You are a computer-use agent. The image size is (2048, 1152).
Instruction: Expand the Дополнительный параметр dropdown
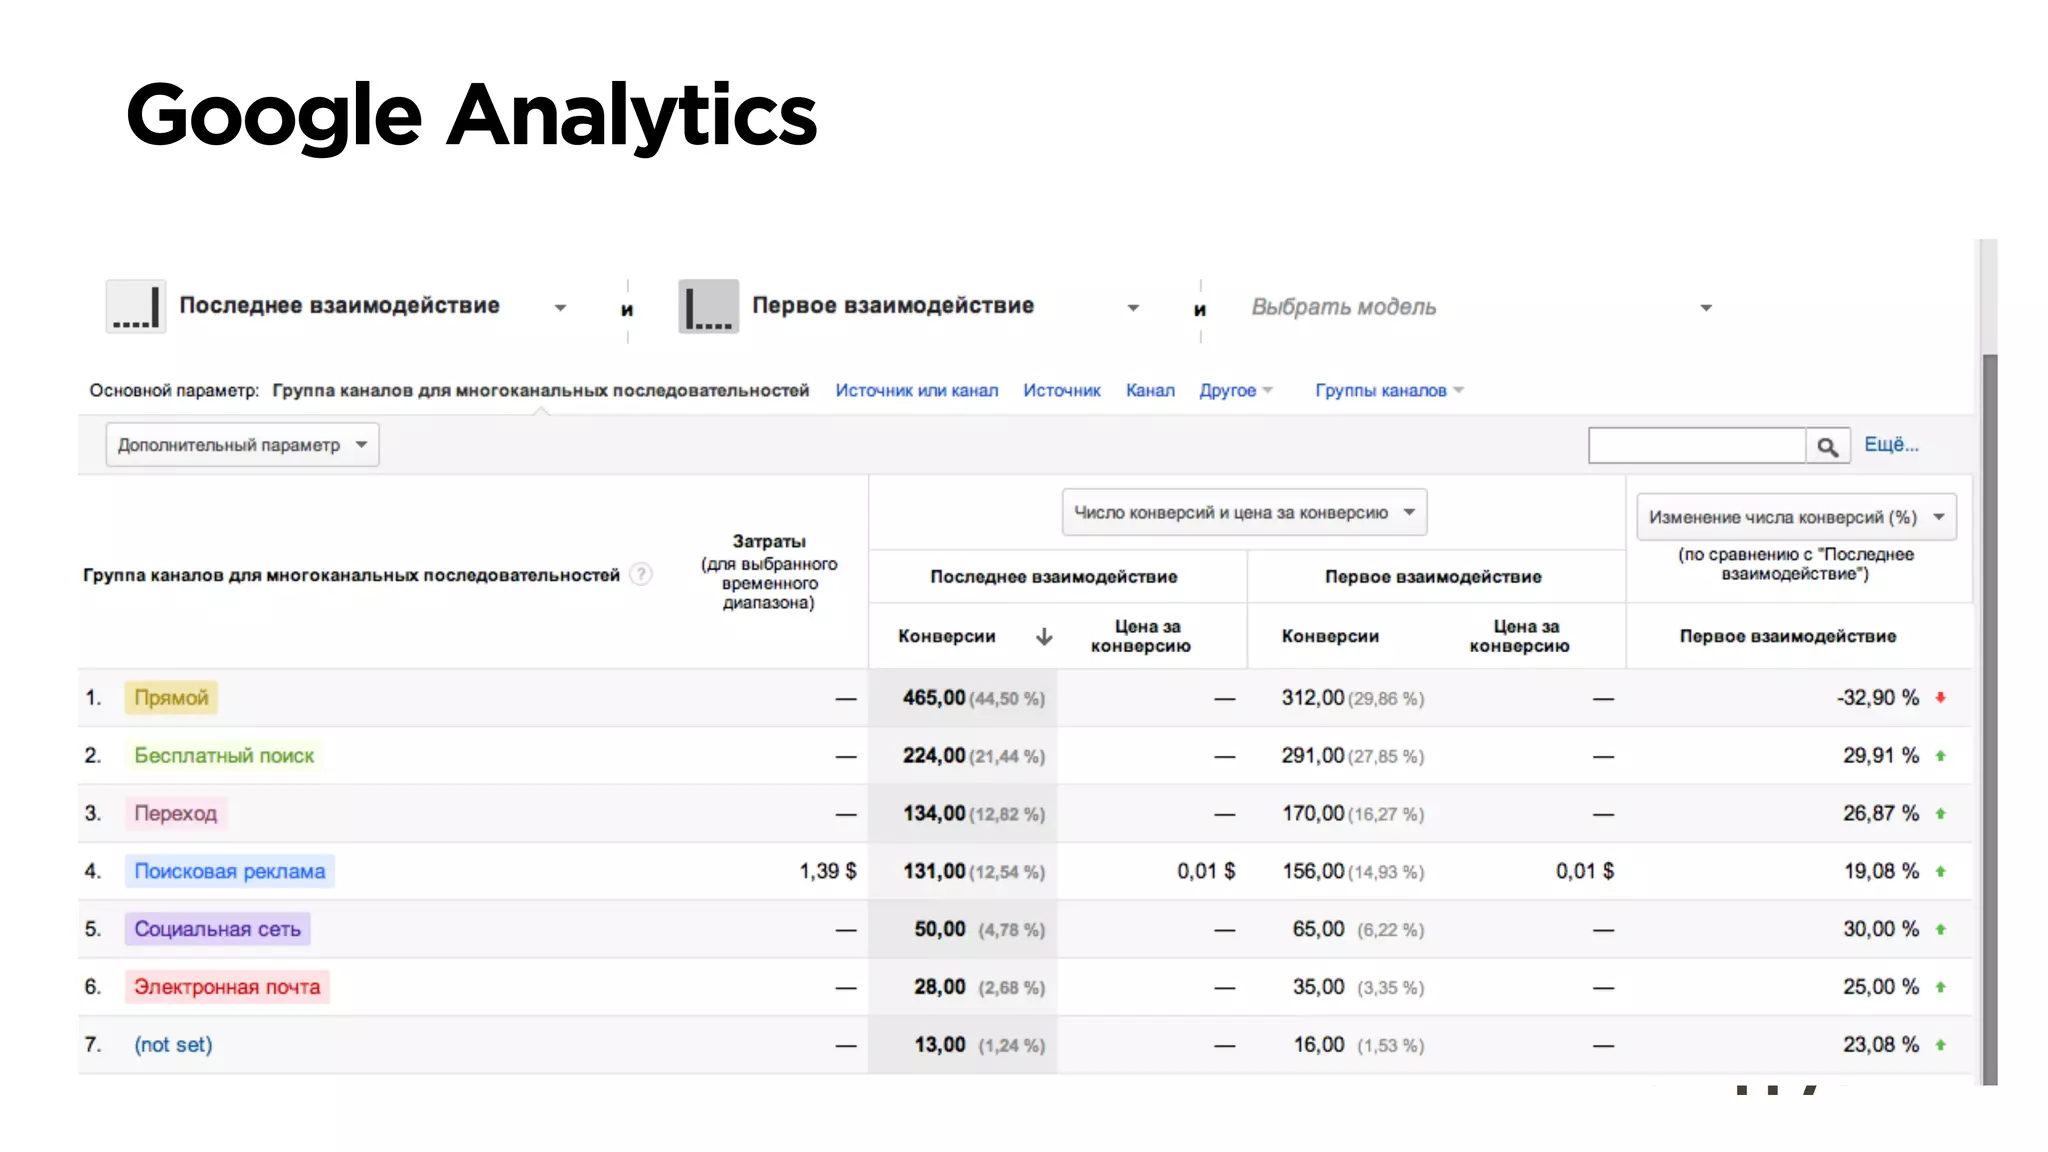pos(242,445)
